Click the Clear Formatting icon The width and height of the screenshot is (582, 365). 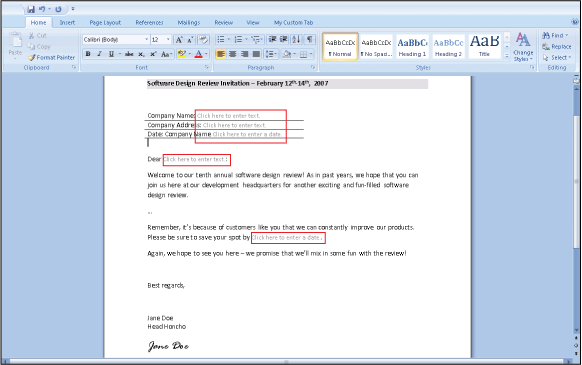[203, 39]
